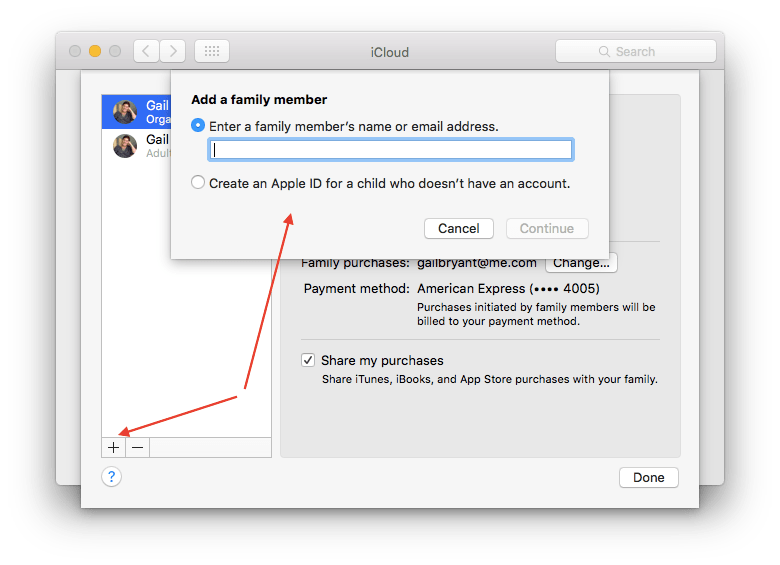Image resolution: width=780 pixels, height=565 pixels.
Task: Click 'Share iTunes, iBooks, and App Store purchases' text
Action: 489,379
